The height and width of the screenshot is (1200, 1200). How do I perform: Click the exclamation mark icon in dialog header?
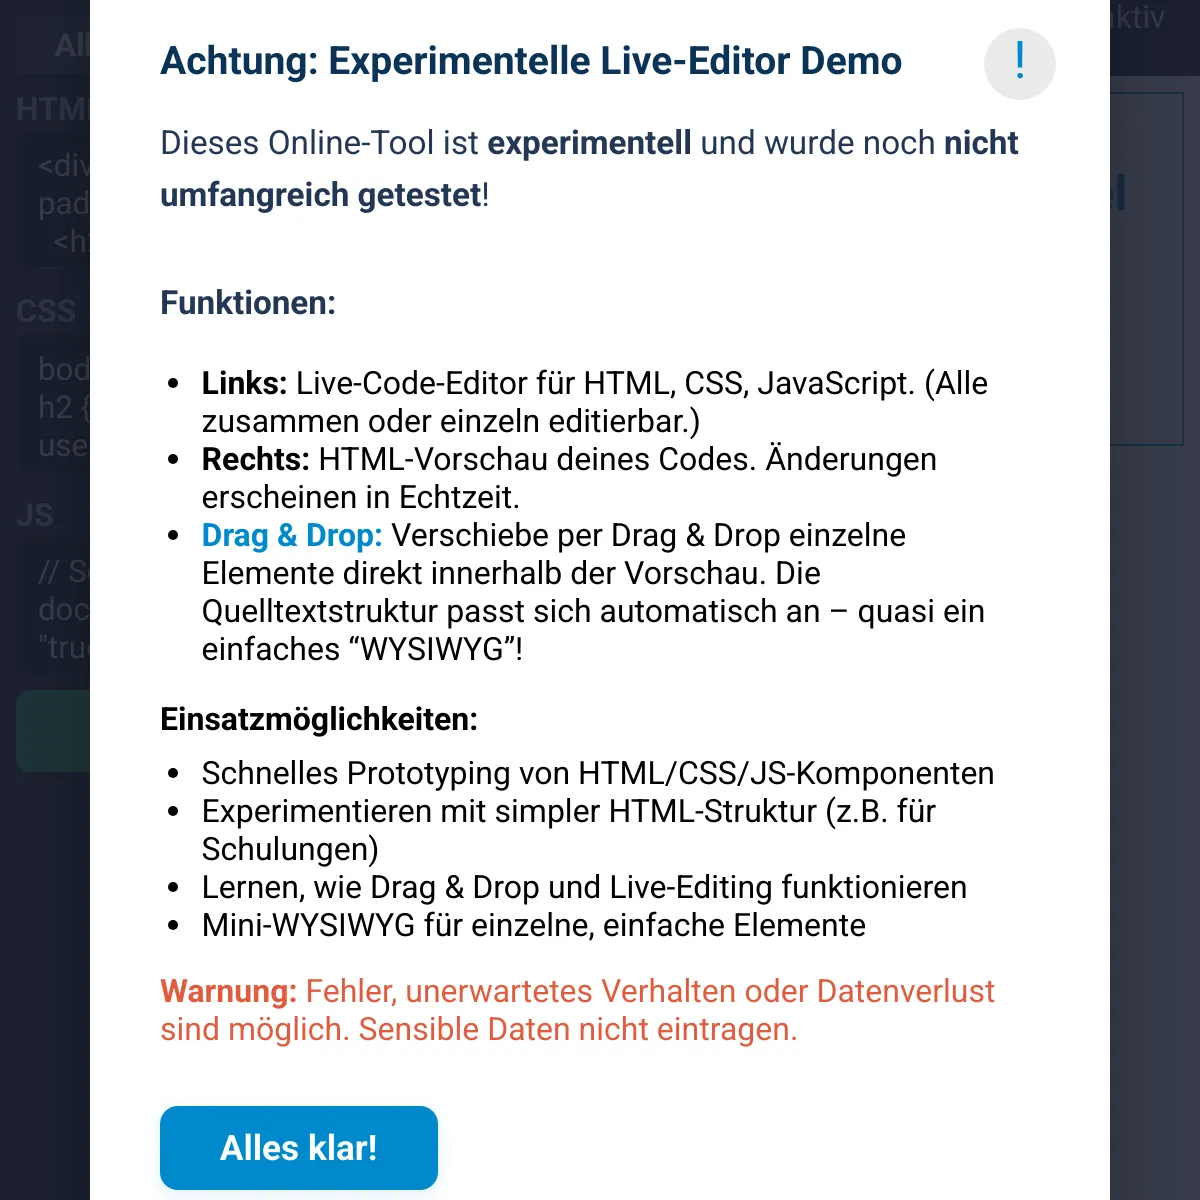[x=1020, y=64]
